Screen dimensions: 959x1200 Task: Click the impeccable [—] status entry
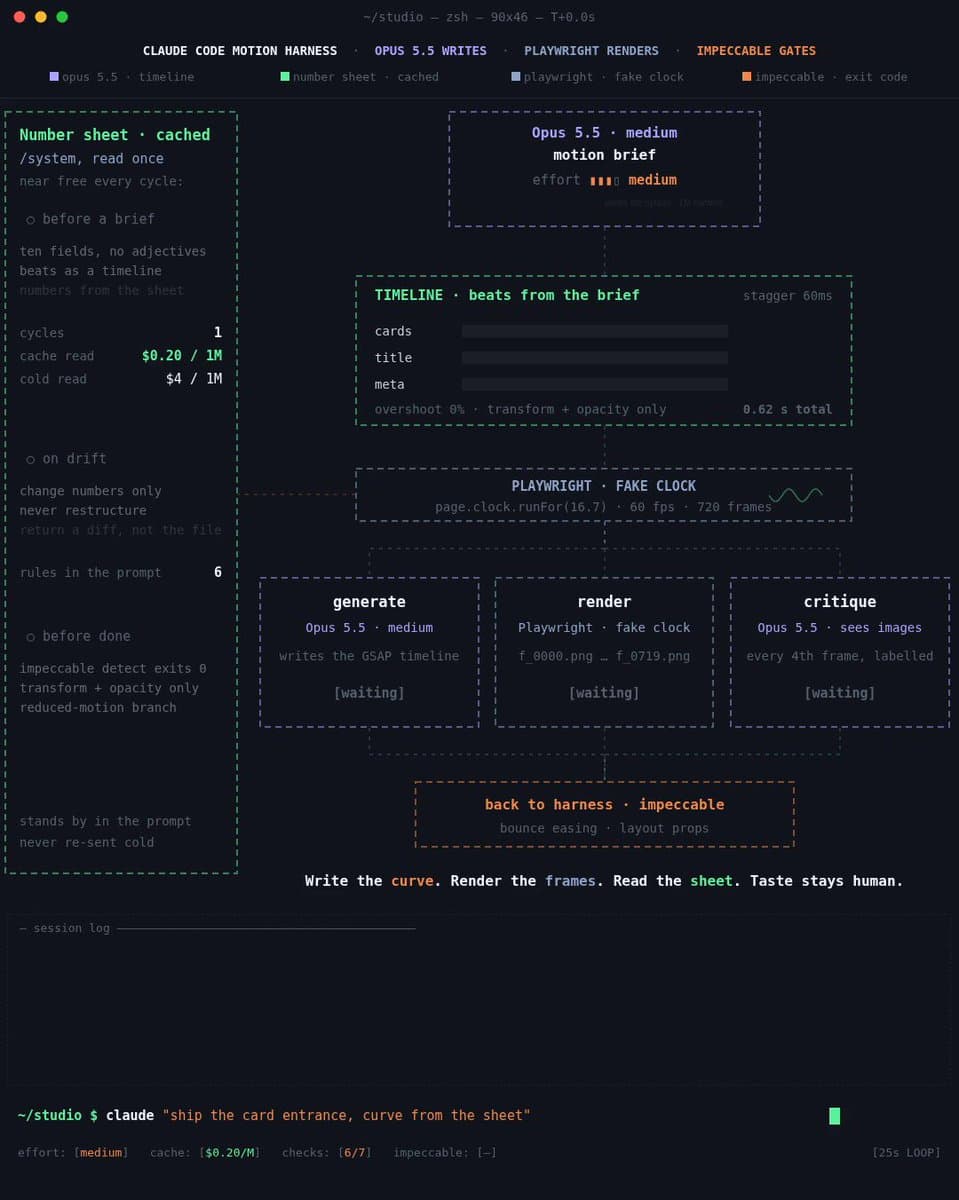(x=445, y=1152)
